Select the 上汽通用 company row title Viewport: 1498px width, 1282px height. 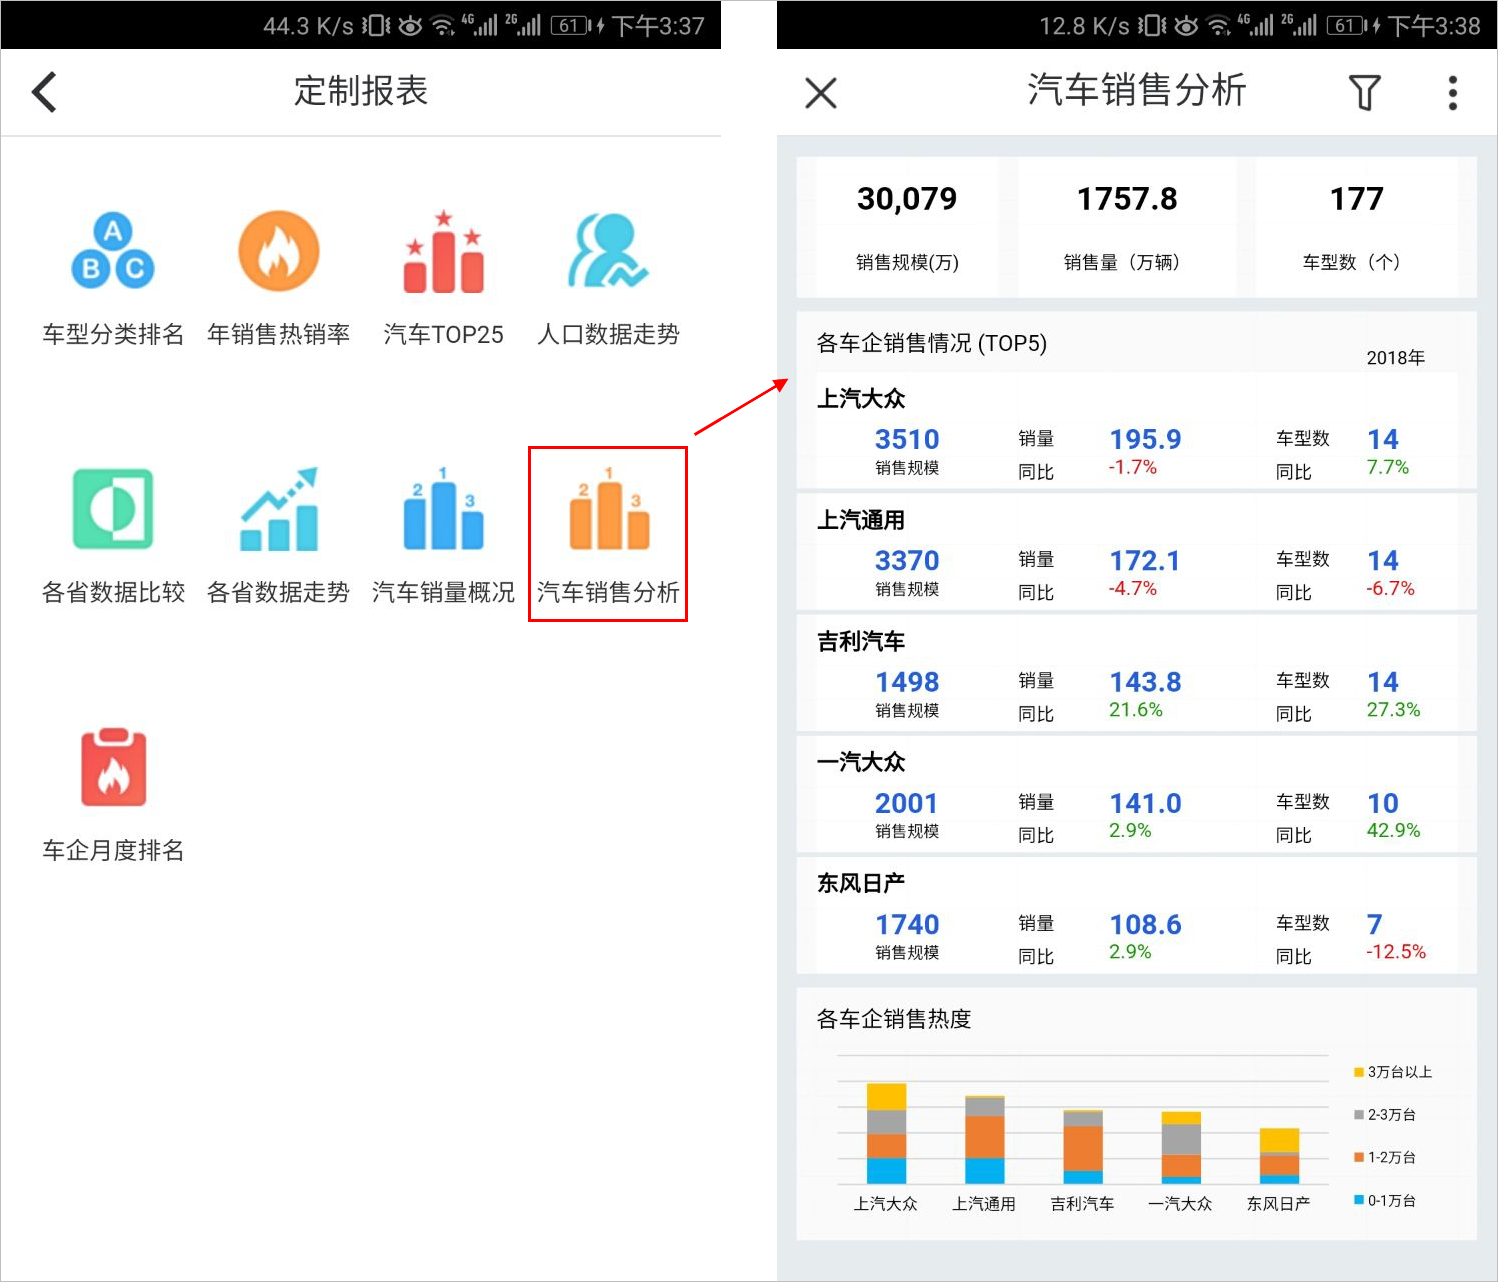861,520
